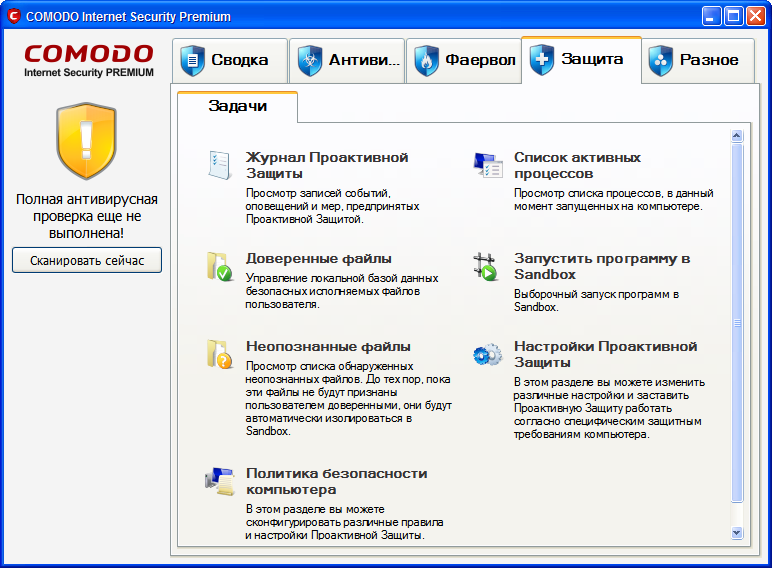Close the COMODO Internet Security window
772x568 pixels.
(756, 16)
